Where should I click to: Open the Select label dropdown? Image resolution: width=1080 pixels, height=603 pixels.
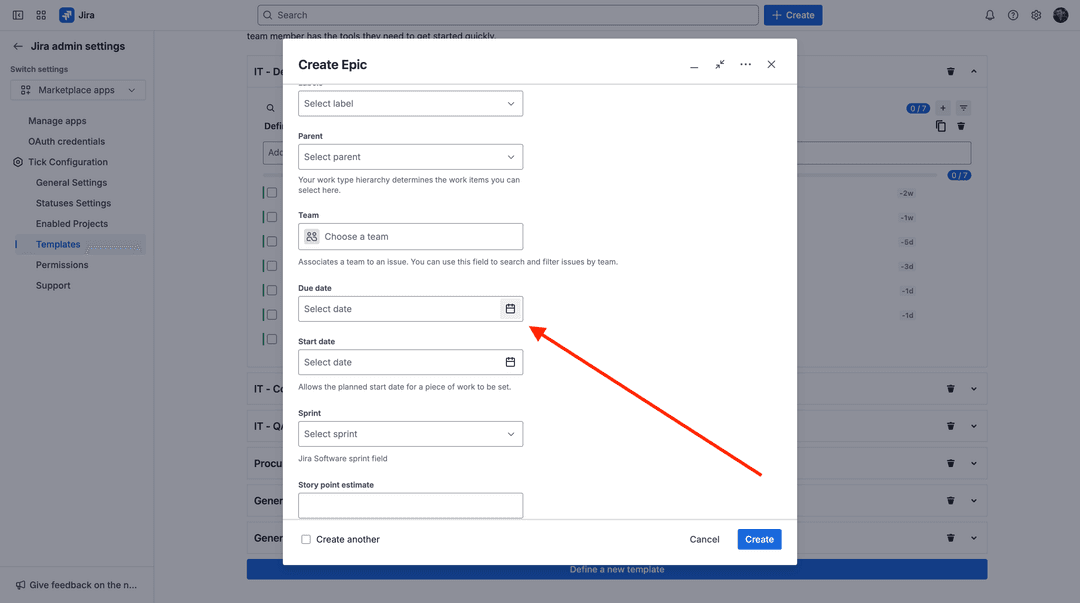point(410,103)
